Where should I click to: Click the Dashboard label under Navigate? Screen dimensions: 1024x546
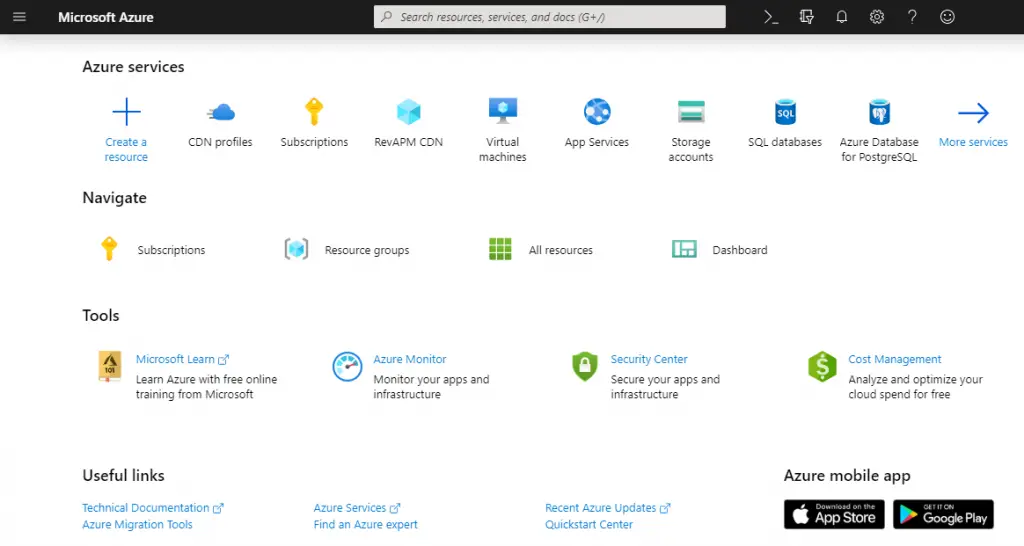point(740,250)
